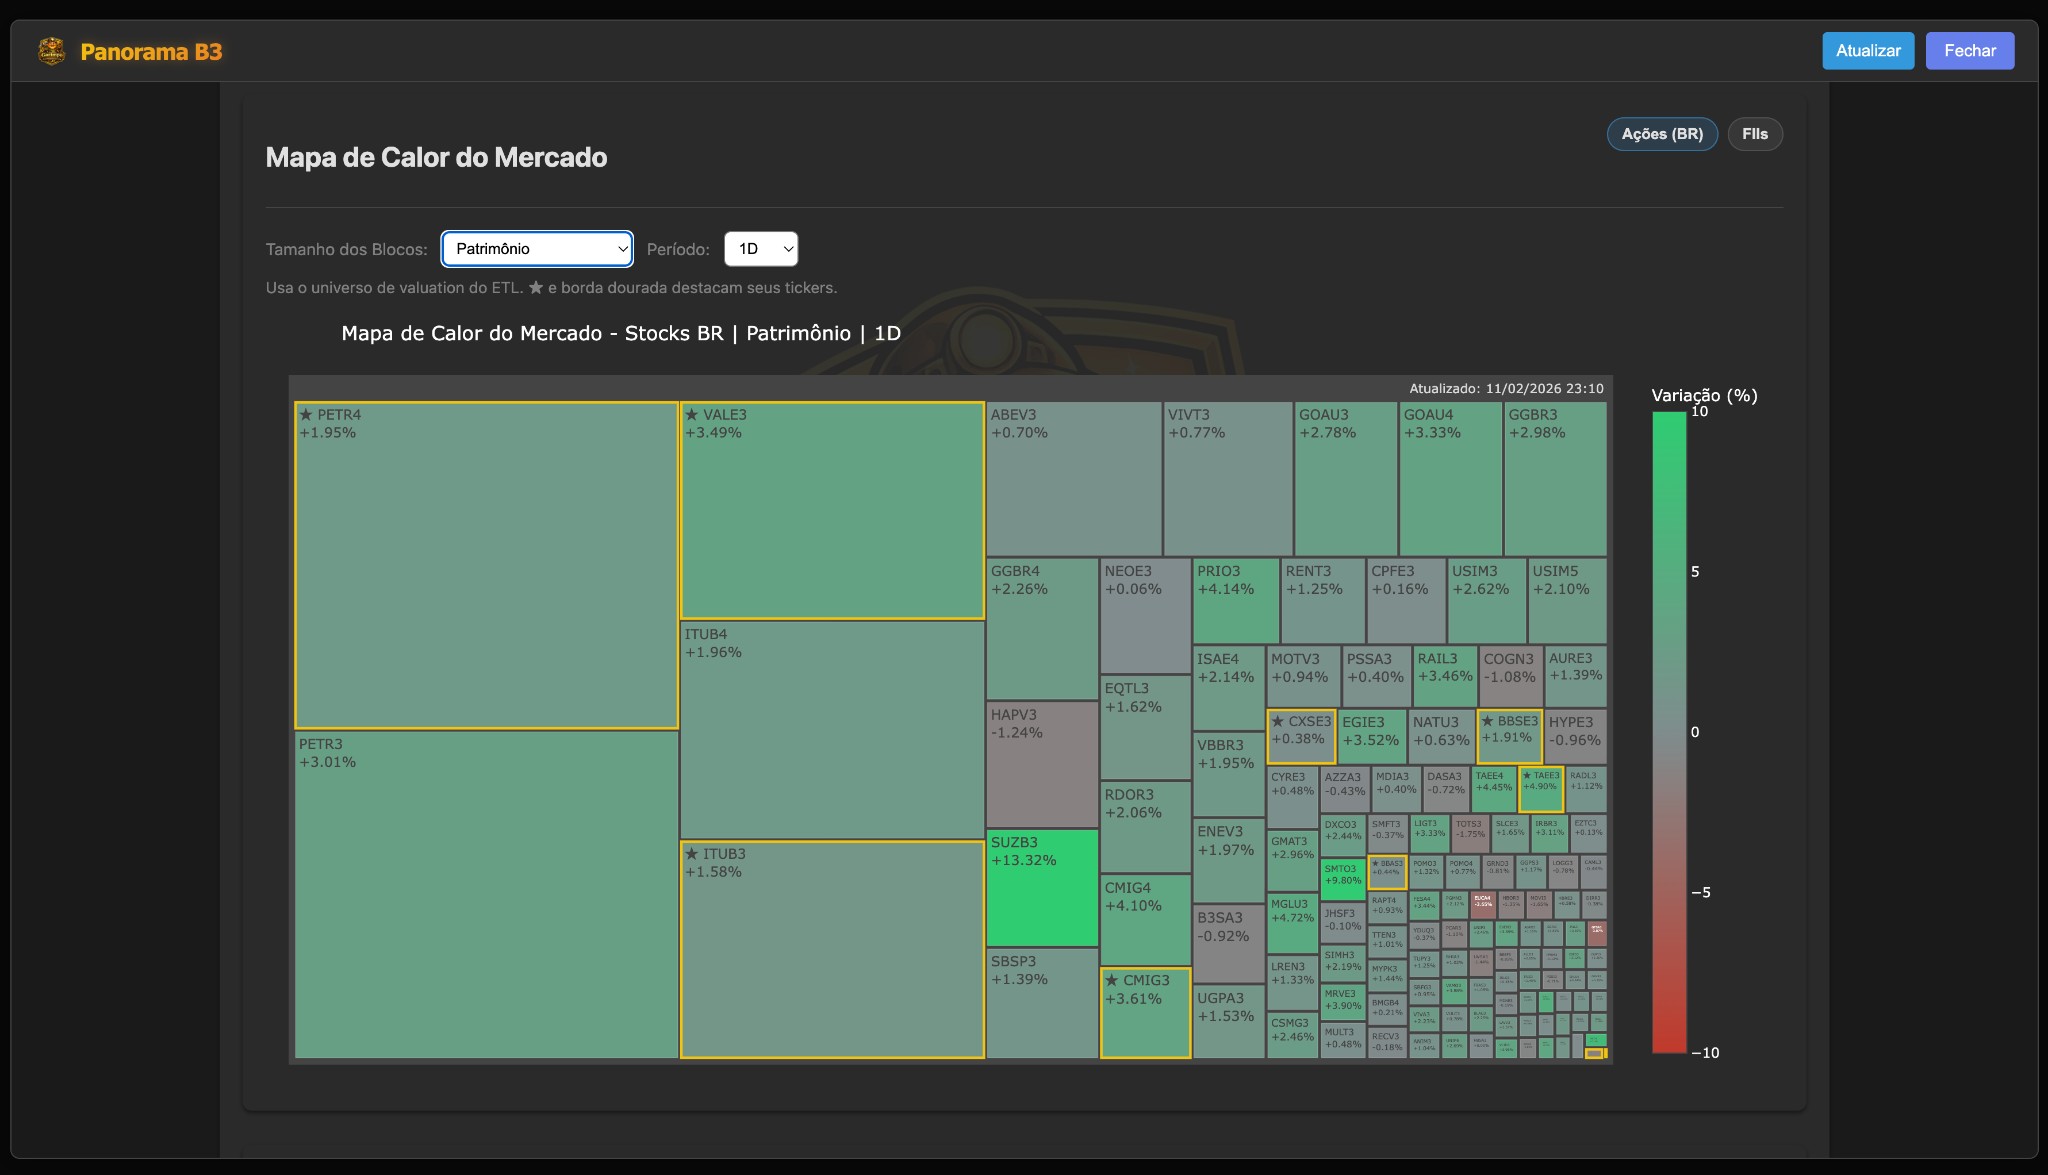This screenshot has height=1175, width=2048.
Task: Switch to the FIIs tab
Action: pos(1754,133)
